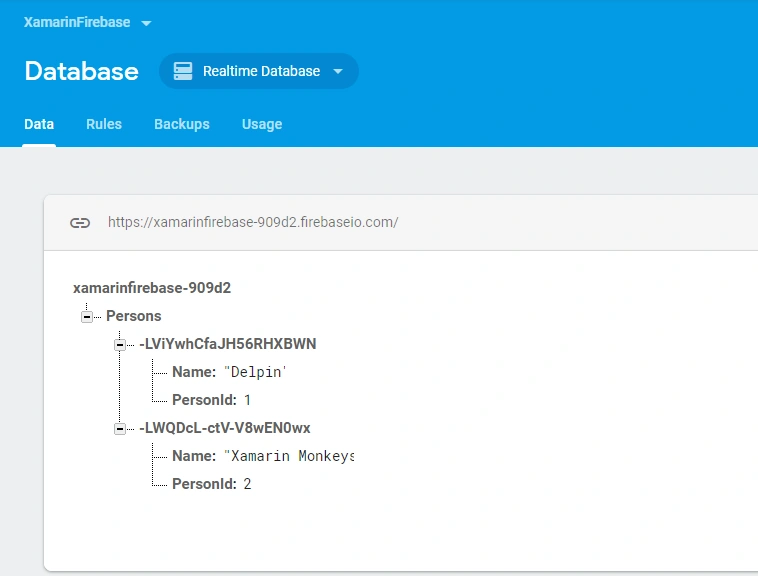
Task: Open the Realtime Database selector arrow
Action: [x=338, y=71]
